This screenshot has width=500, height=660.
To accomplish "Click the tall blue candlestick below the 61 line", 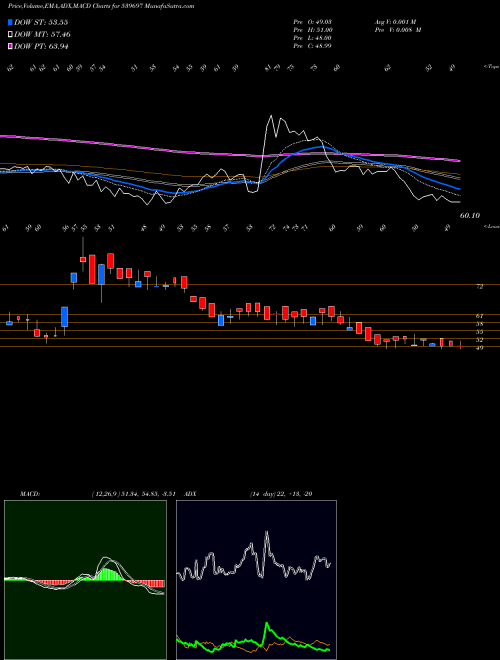I will coord(64,317).
